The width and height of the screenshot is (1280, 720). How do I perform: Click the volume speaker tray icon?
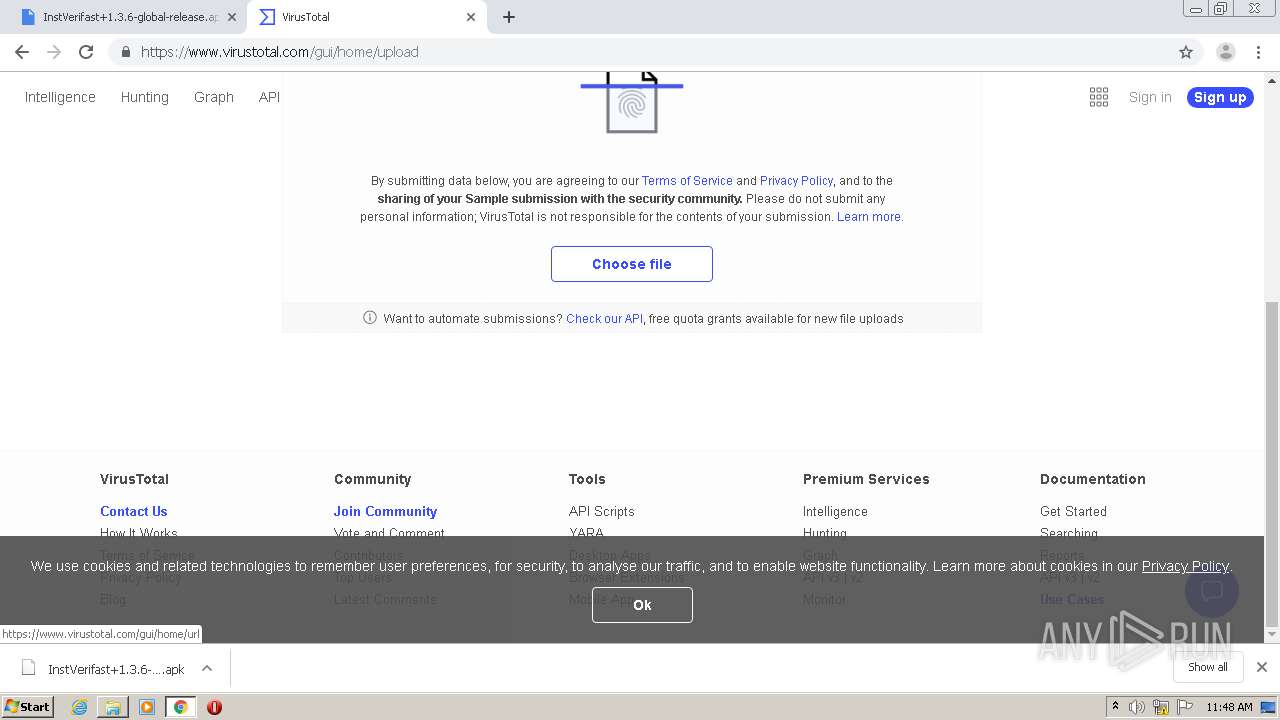(x=1137, y=707)
